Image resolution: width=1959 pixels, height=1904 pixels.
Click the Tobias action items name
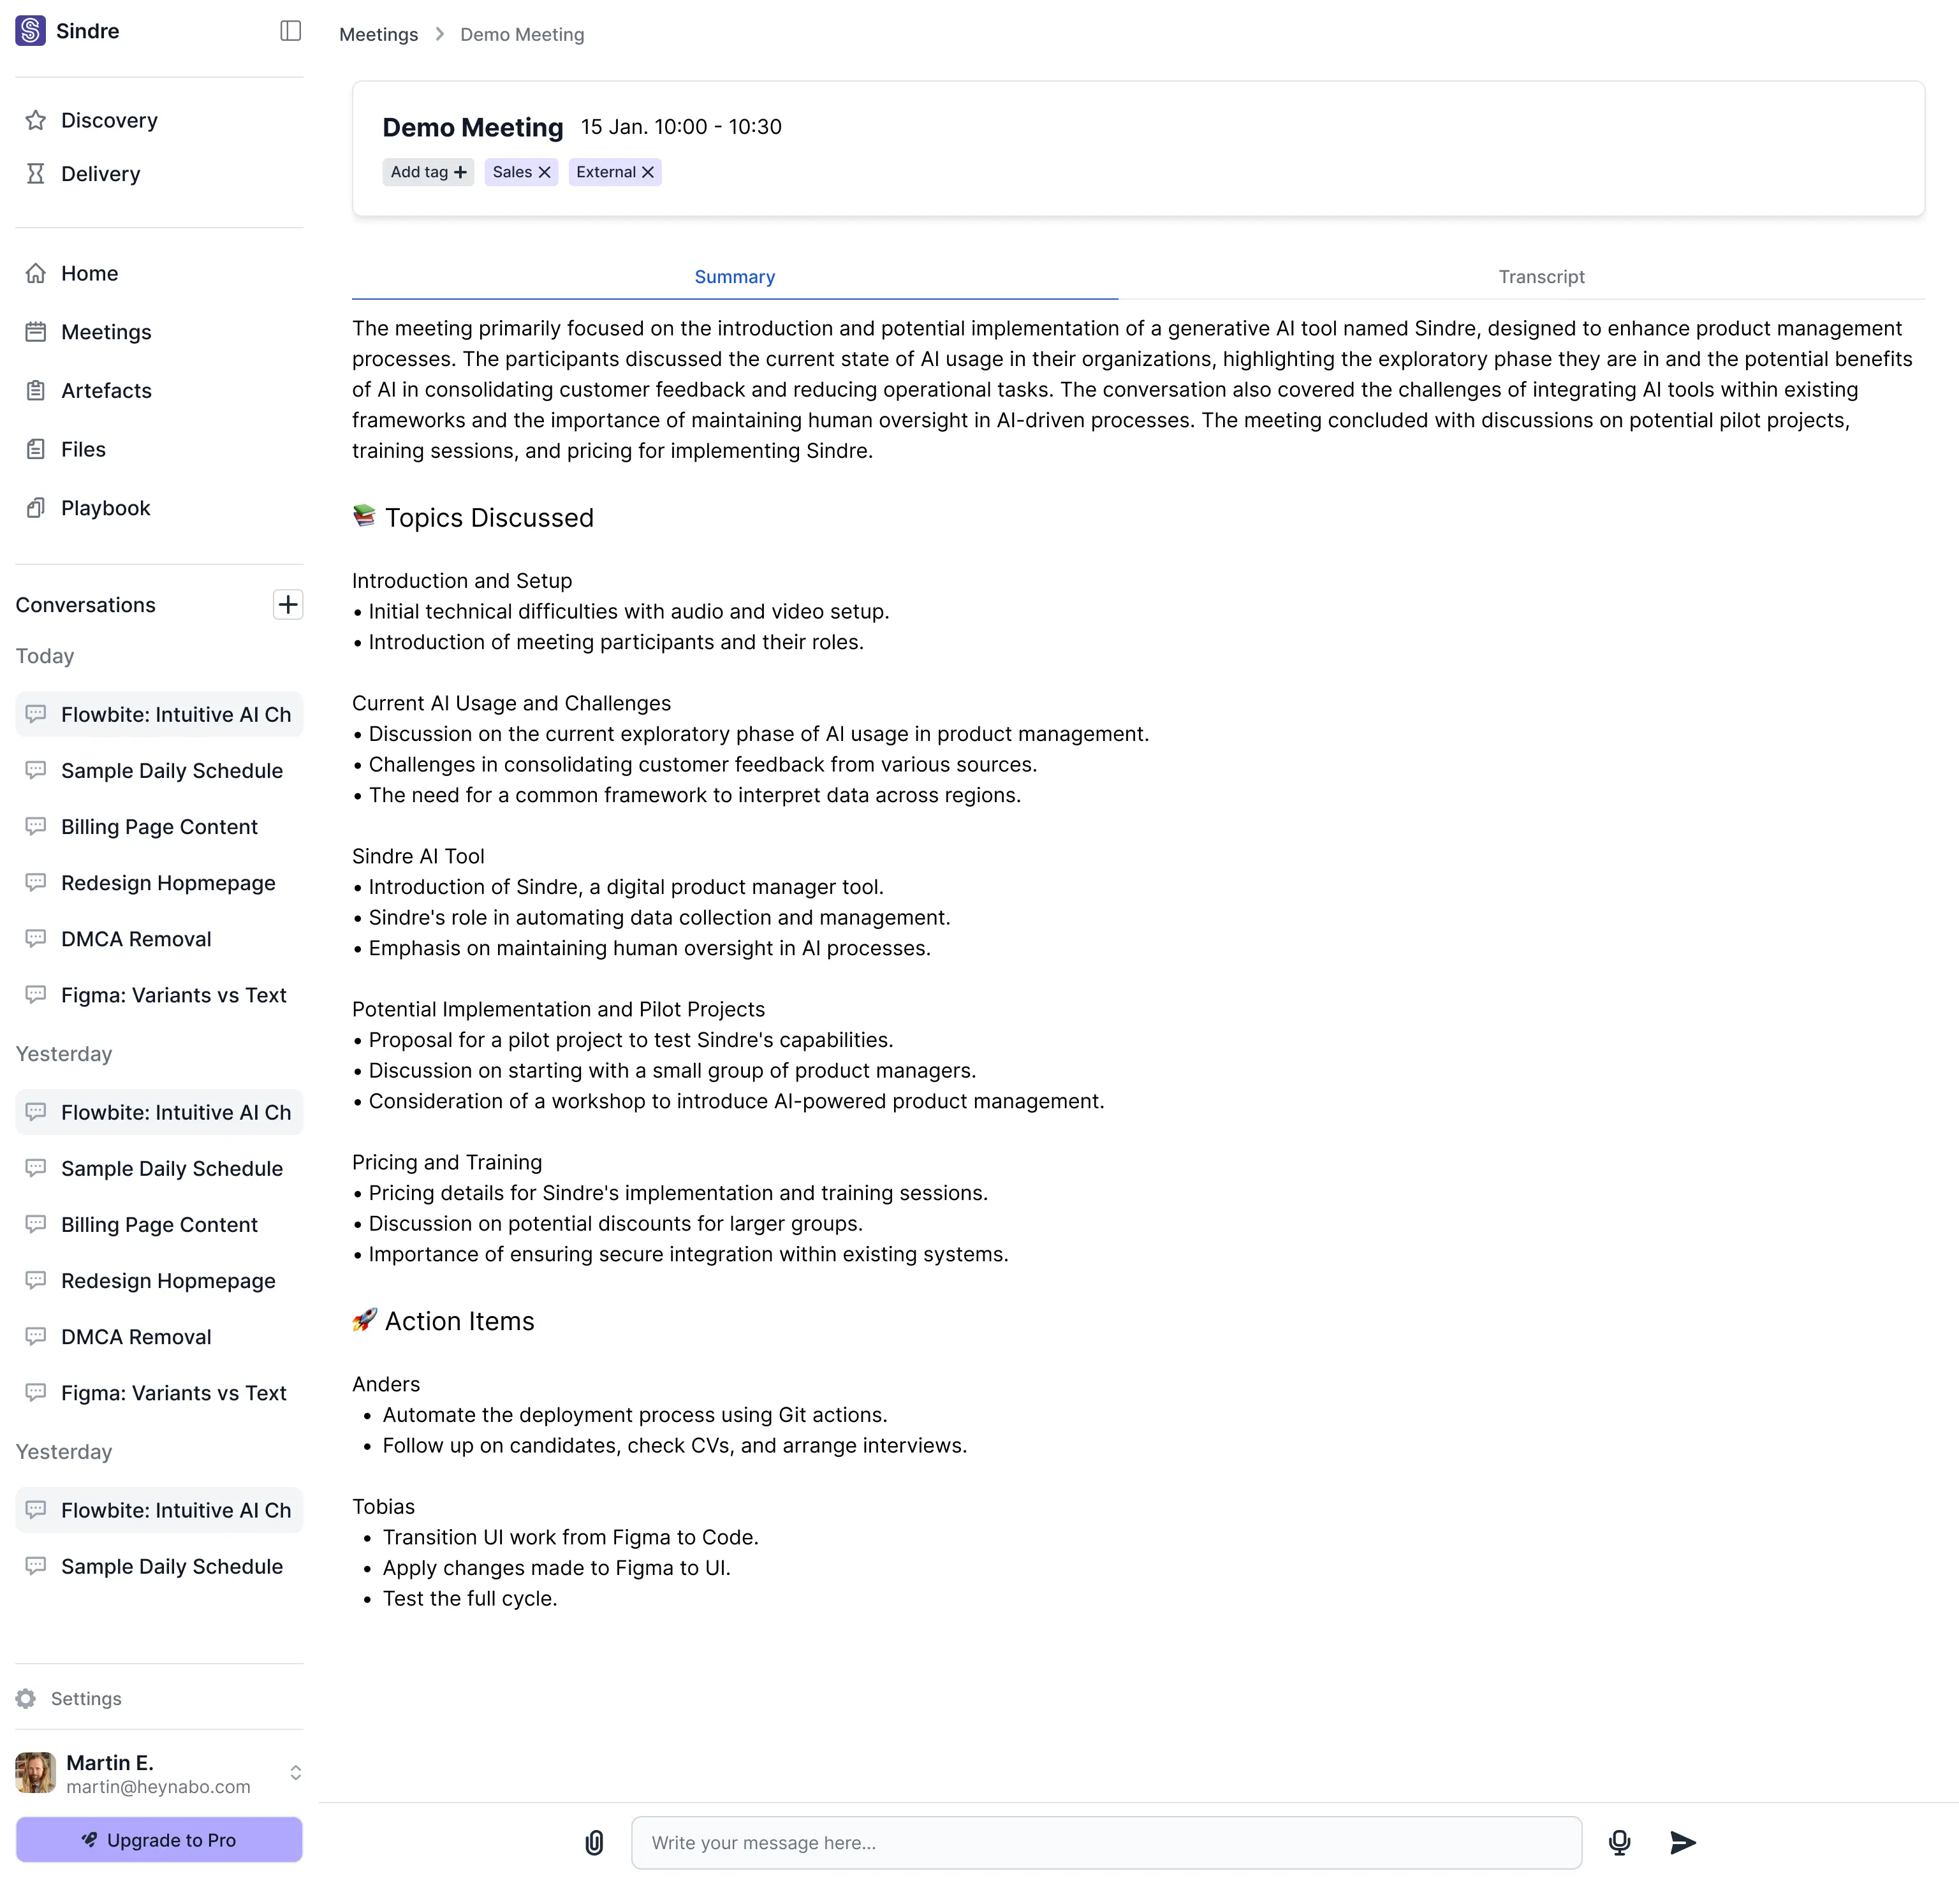click(x=383, y=1506)
